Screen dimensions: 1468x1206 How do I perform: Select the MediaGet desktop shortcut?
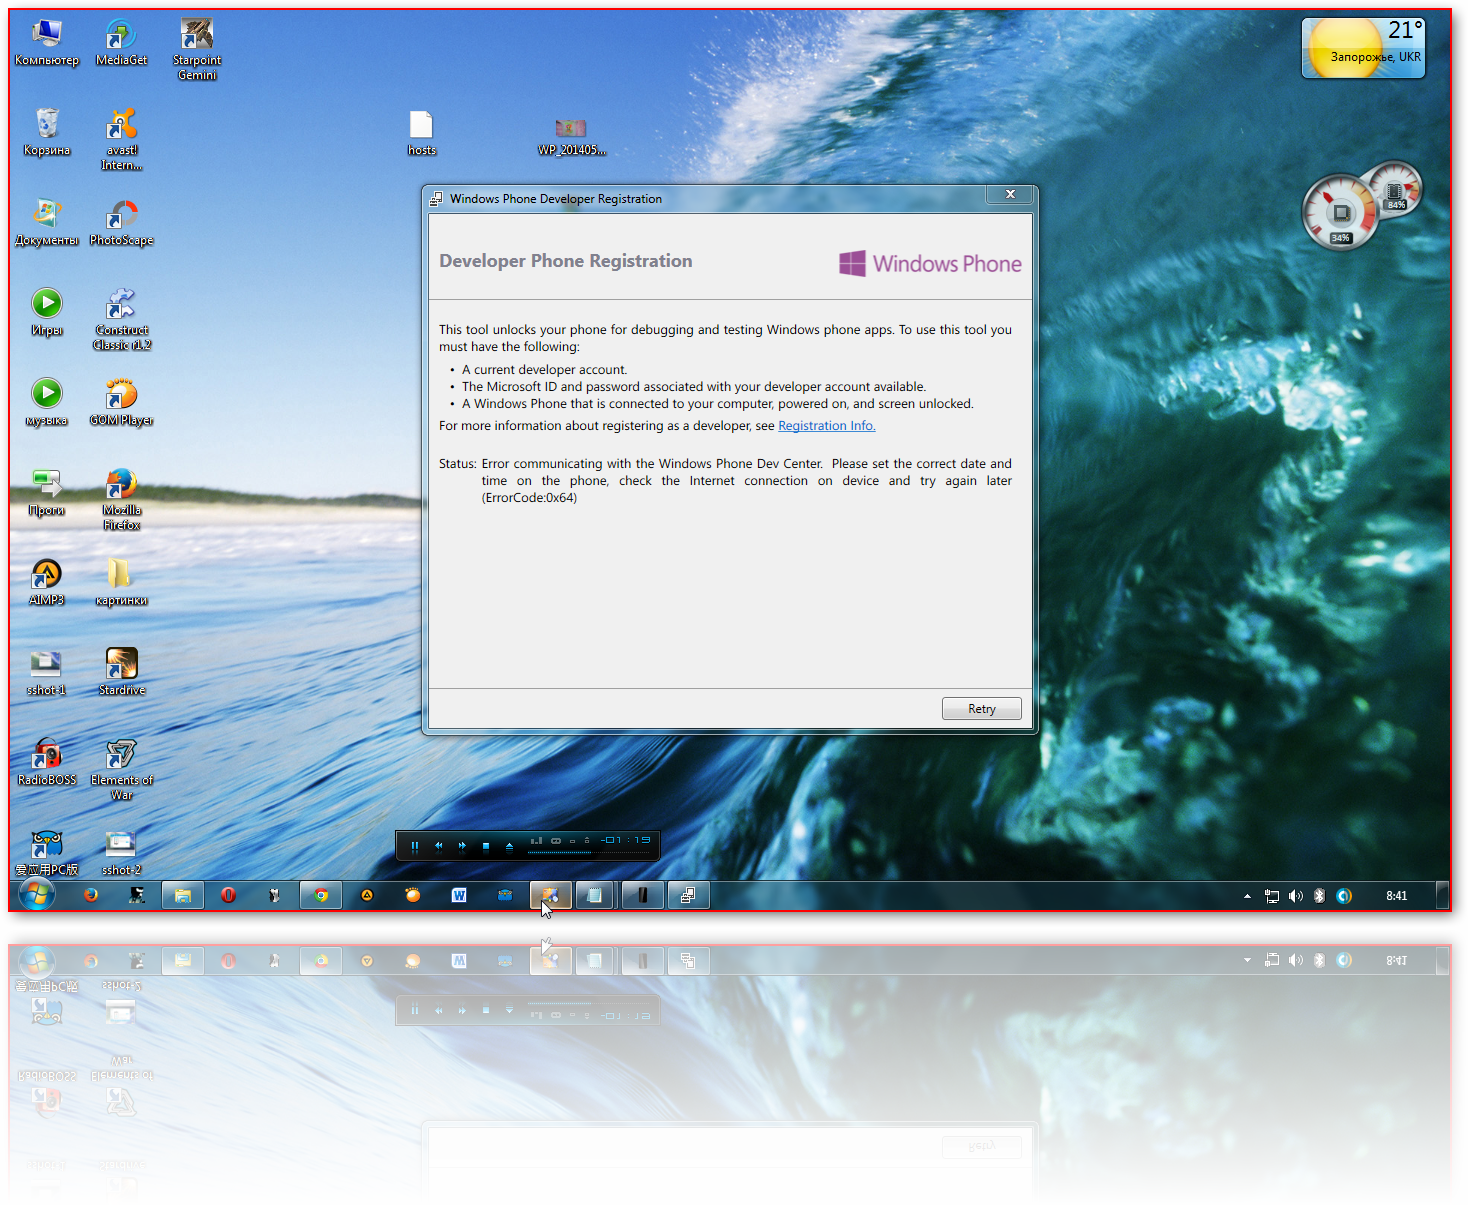(122, 43)
